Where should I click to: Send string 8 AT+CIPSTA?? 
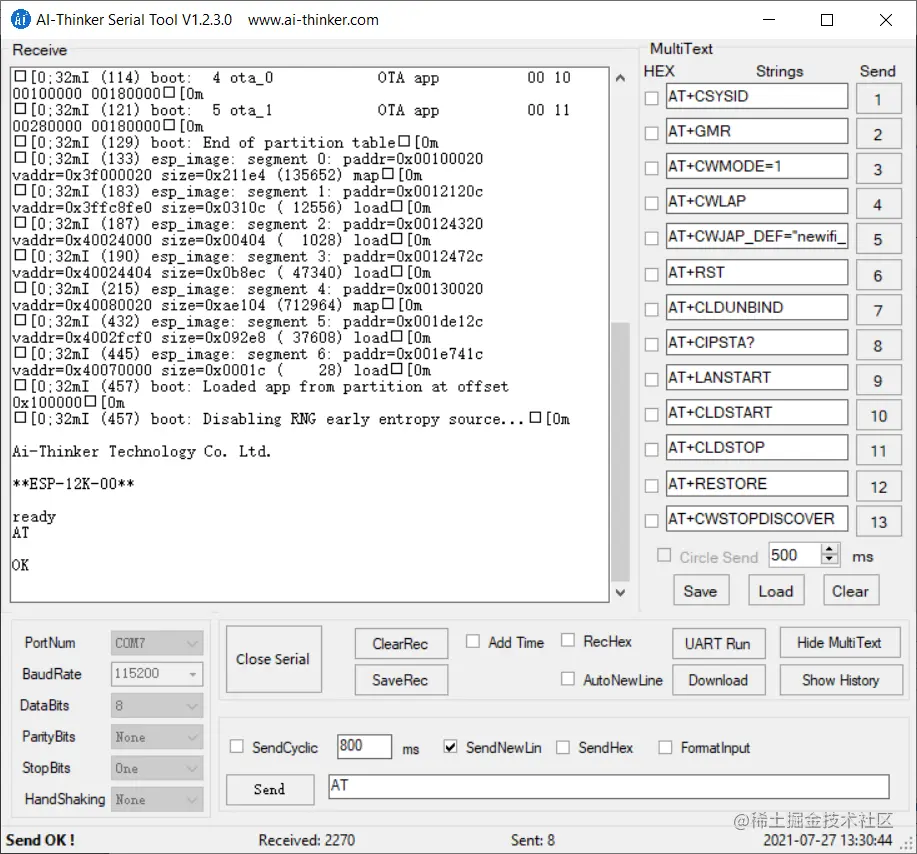[878, 345]
